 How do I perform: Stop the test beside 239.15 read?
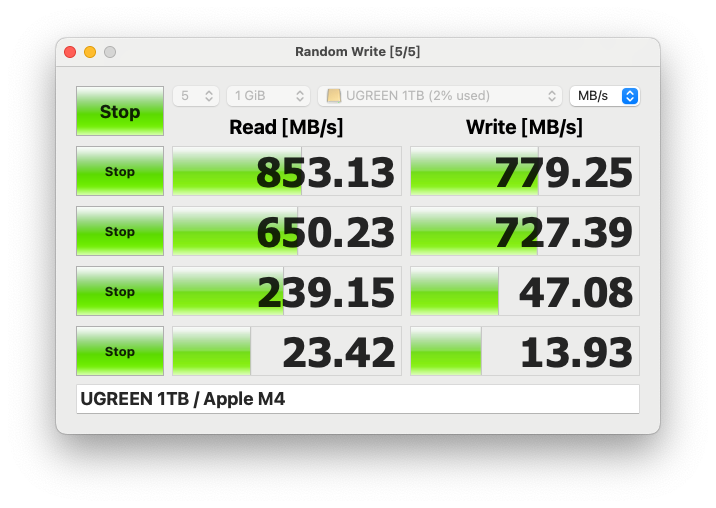(x=120, y=291)
